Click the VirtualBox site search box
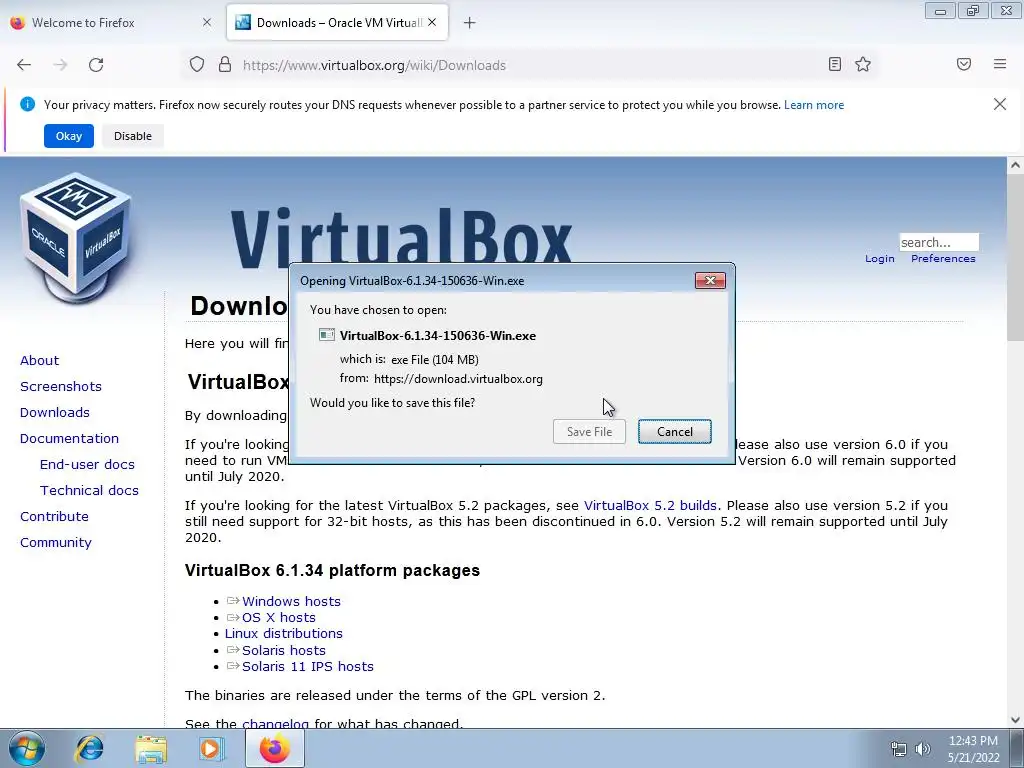 click(939, 242)
